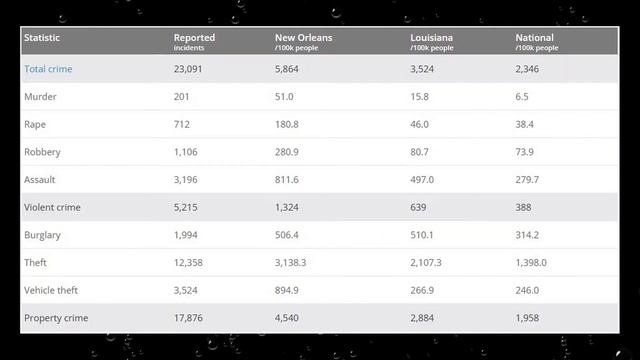Viewport: 640px width, 360px height.
Task: Select the Statistic column header
Action: tap(42, 38)
